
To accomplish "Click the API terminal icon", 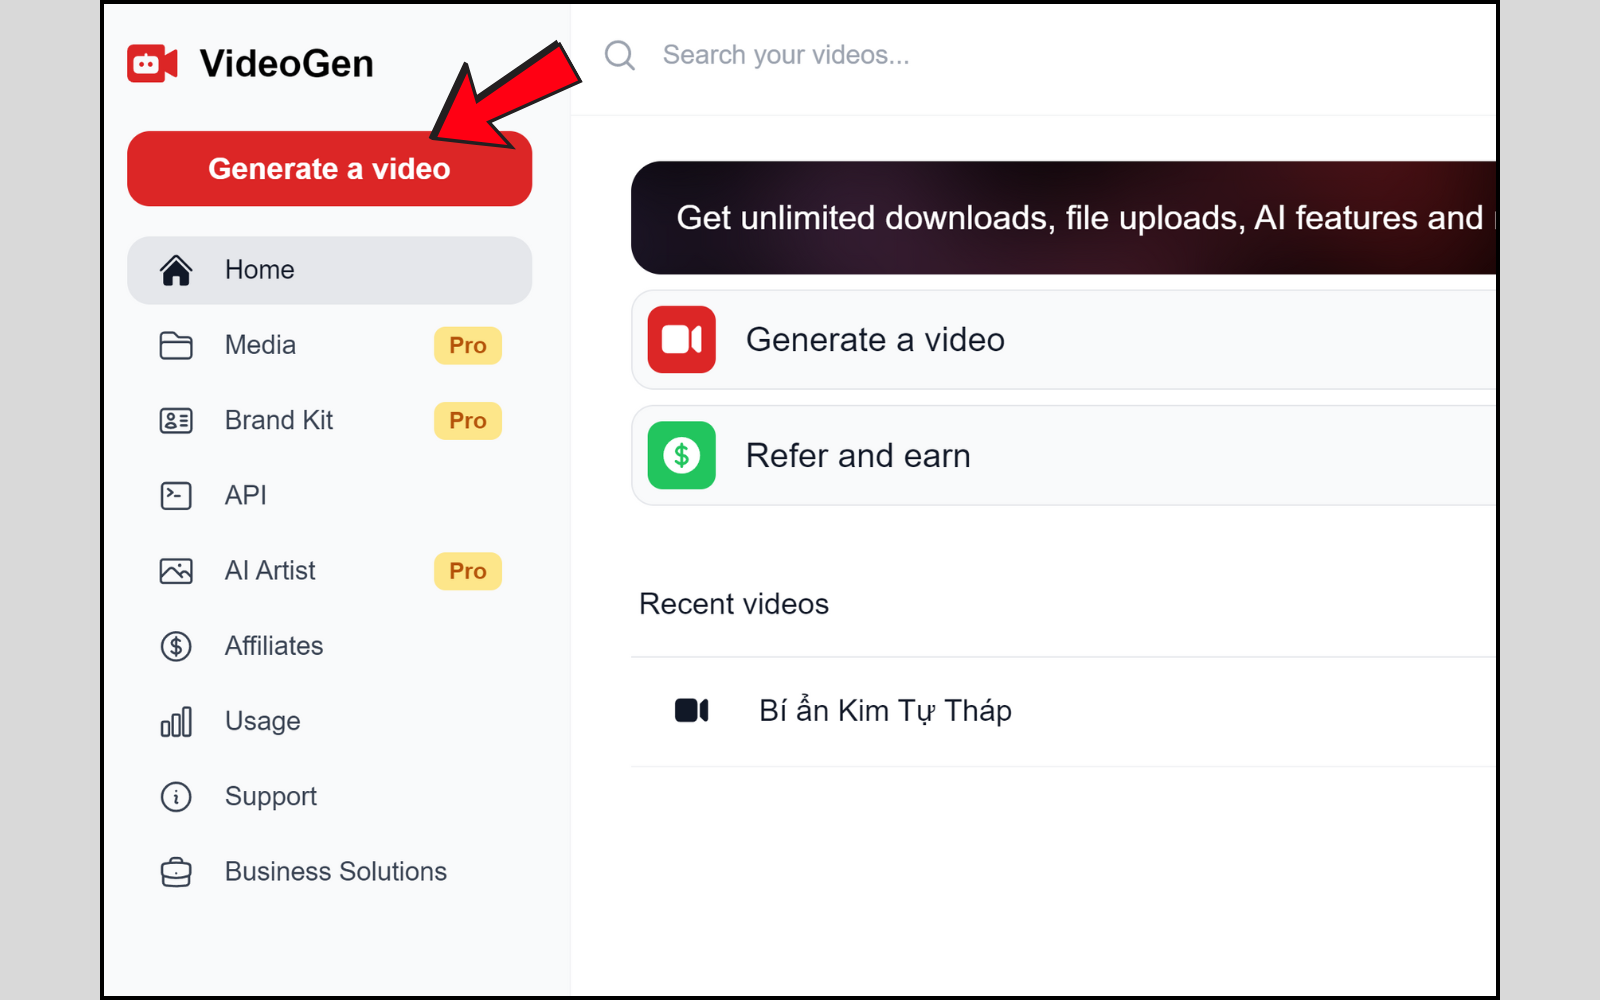I will tap(176, 495).
